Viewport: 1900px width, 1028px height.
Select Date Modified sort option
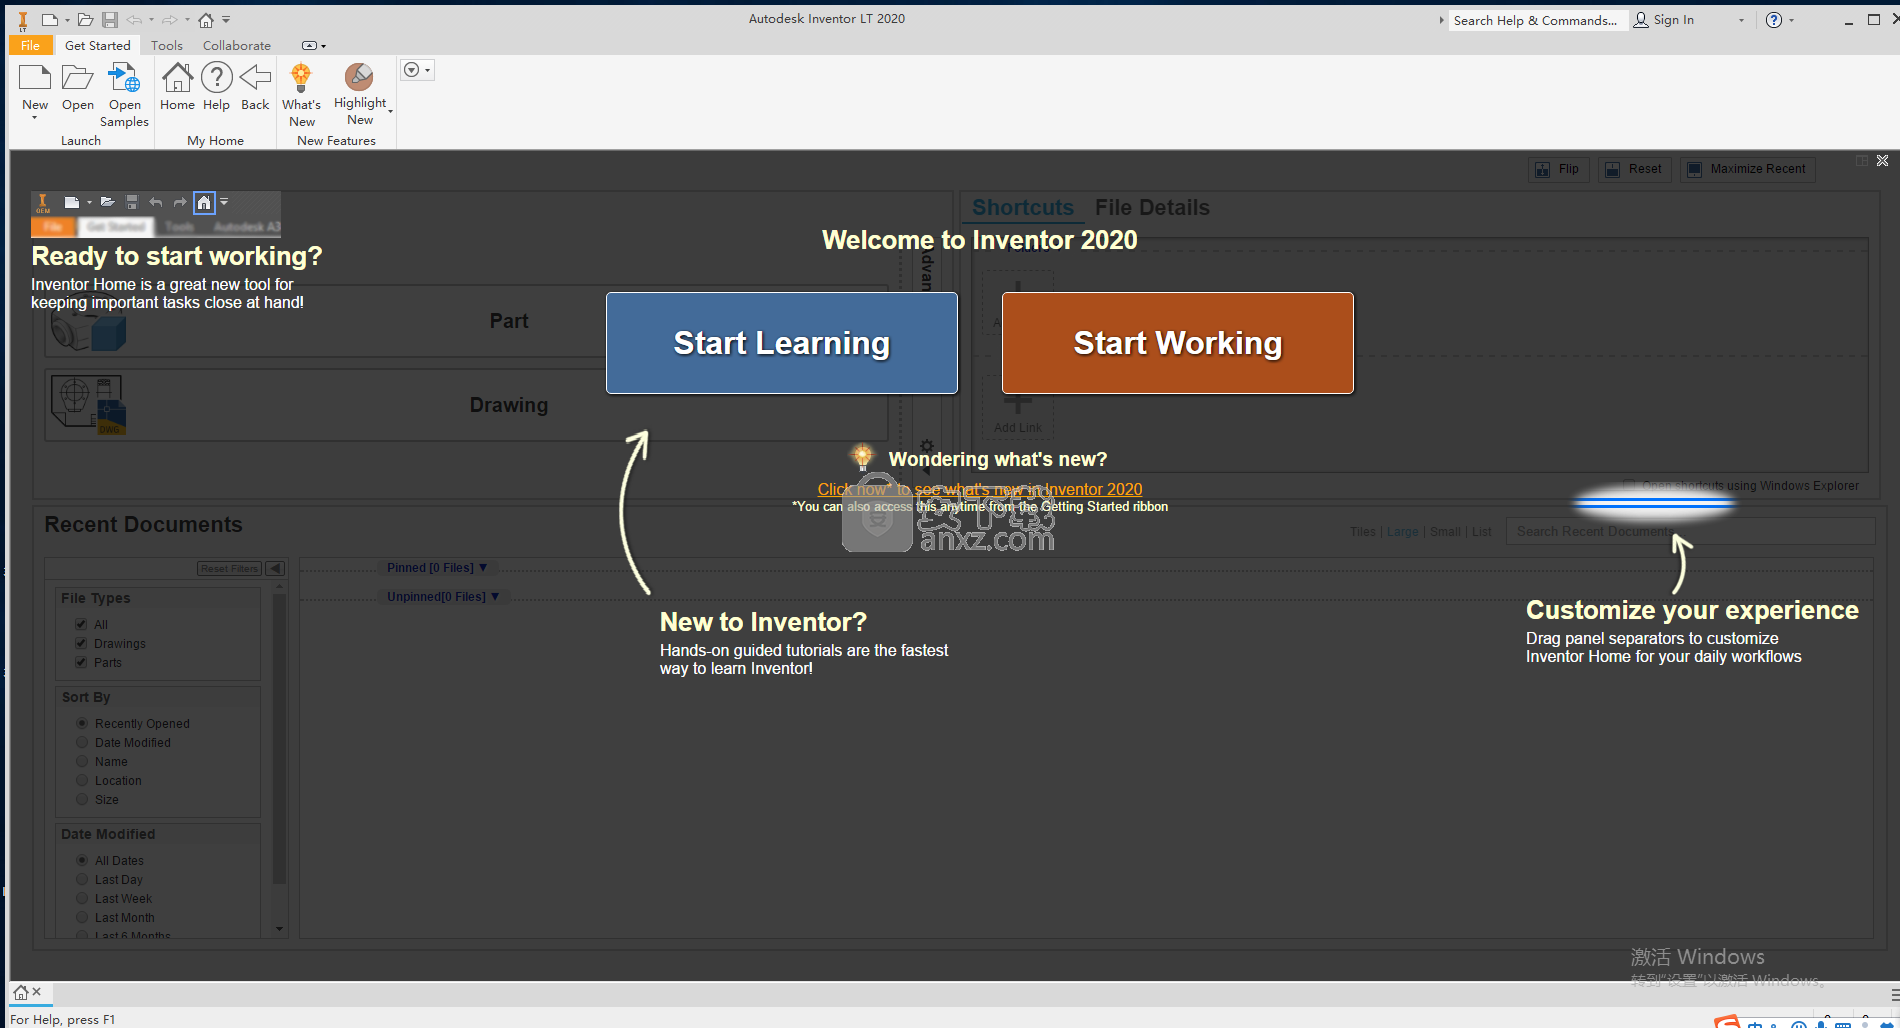82,742
